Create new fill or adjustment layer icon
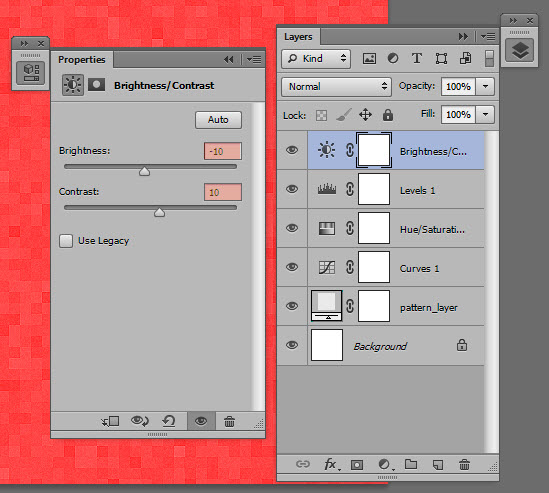This screenshot has width=549, height=493. click(385, 465)
